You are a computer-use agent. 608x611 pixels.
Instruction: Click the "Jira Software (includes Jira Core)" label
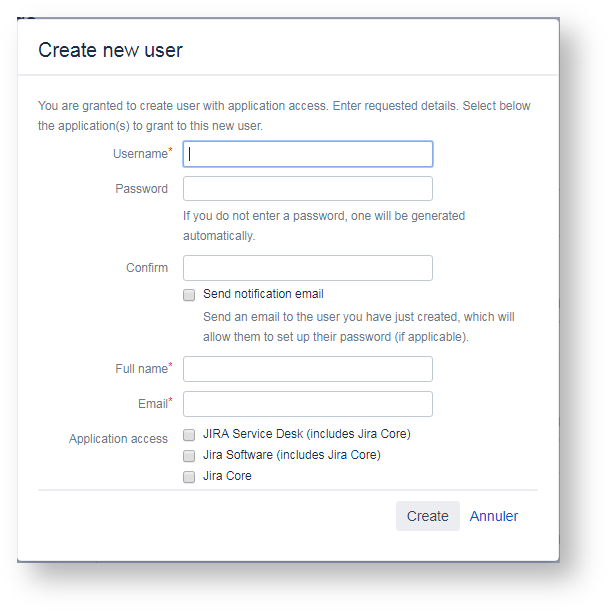click(x=291, y=455)
